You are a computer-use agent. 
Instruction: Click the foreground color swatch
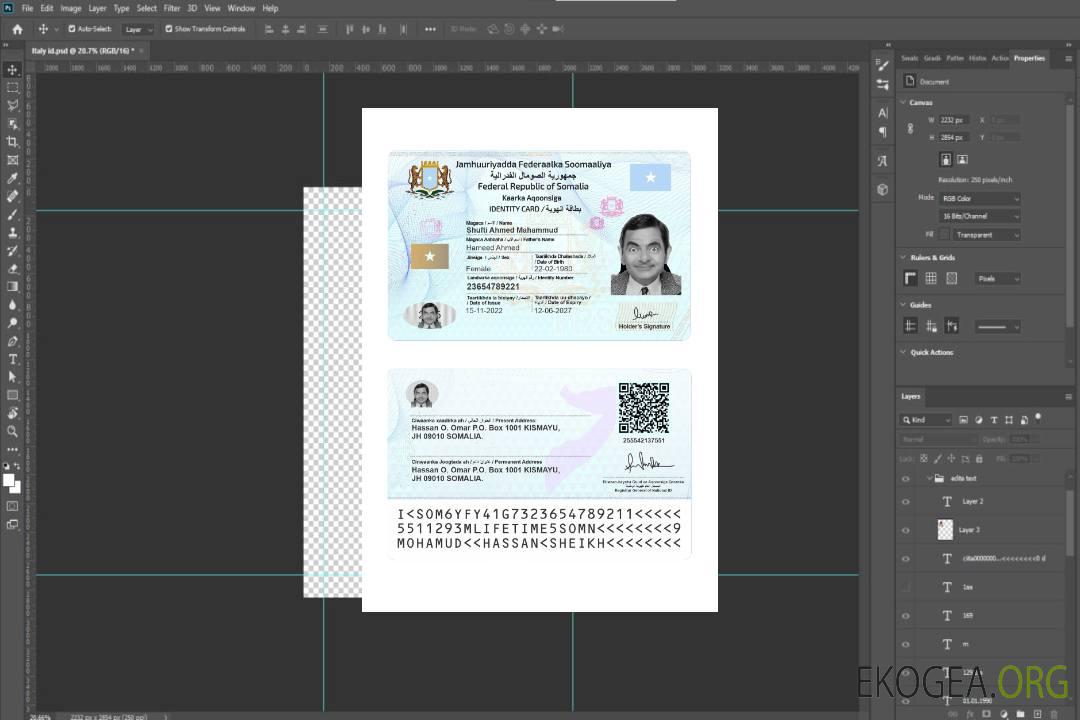[9, 480]
